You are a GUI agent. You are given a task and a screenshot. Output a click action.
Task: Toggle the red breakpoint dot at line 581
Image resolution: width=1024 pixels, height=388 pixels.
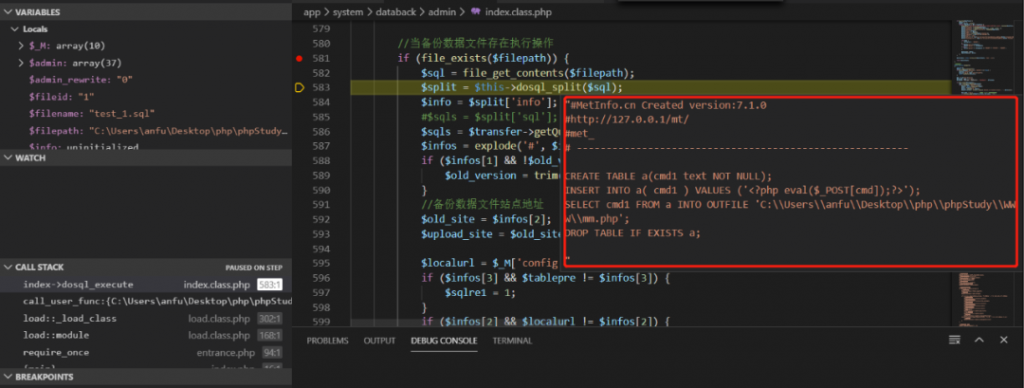(299, 58)
